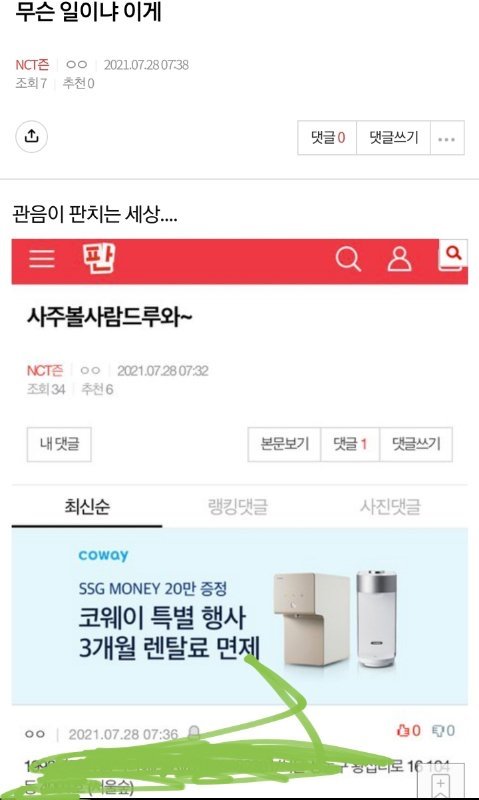The width and height of the screenshot is (479, 800).
Task: Open search with magnifier icon in red header
Action: 348,259
